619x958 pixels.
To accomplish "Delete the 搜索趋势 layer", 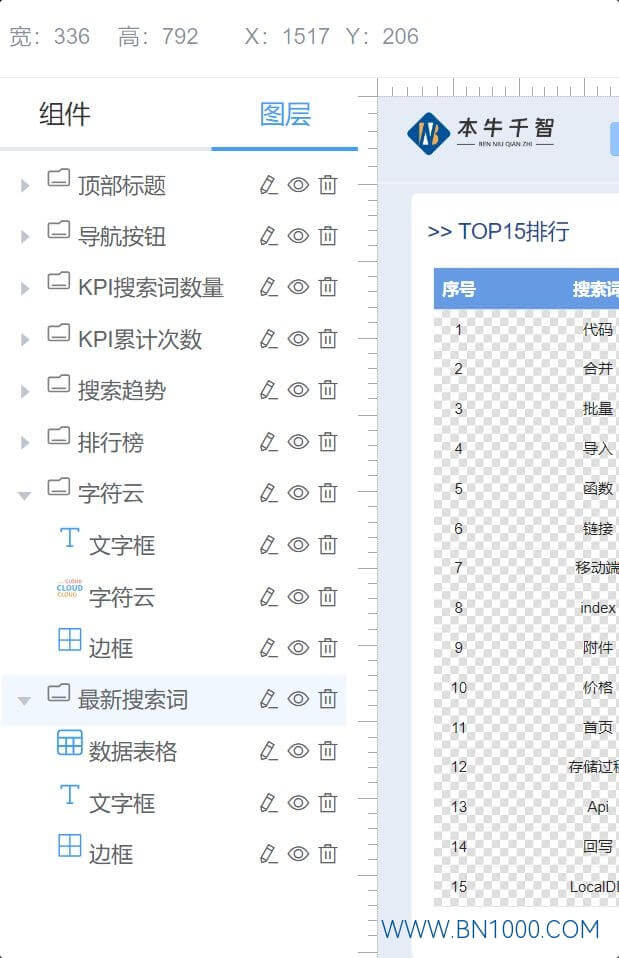I will coord(328,390).
